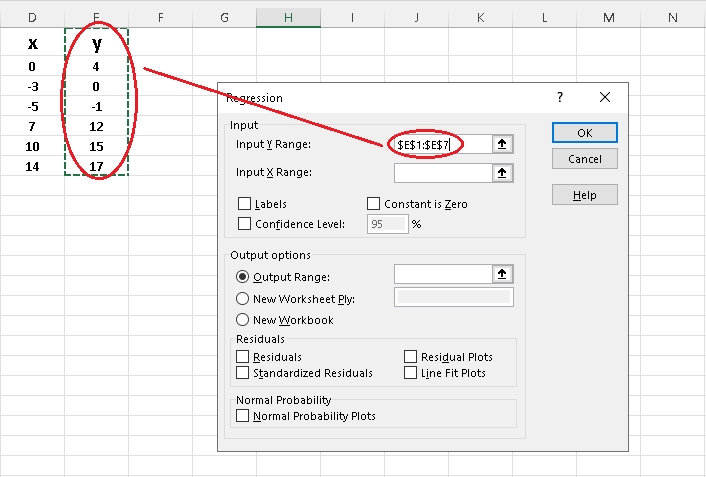Tick the Constant is Zero checkbox
Viewport: 706px width, 477px height.
coord(375,204)
